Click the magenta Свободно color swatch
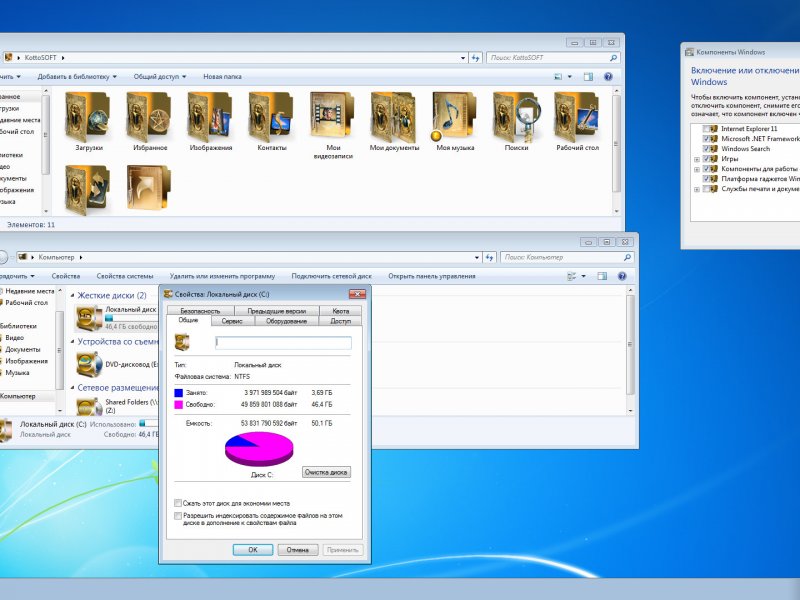800x600 pixels. [179, 405]
